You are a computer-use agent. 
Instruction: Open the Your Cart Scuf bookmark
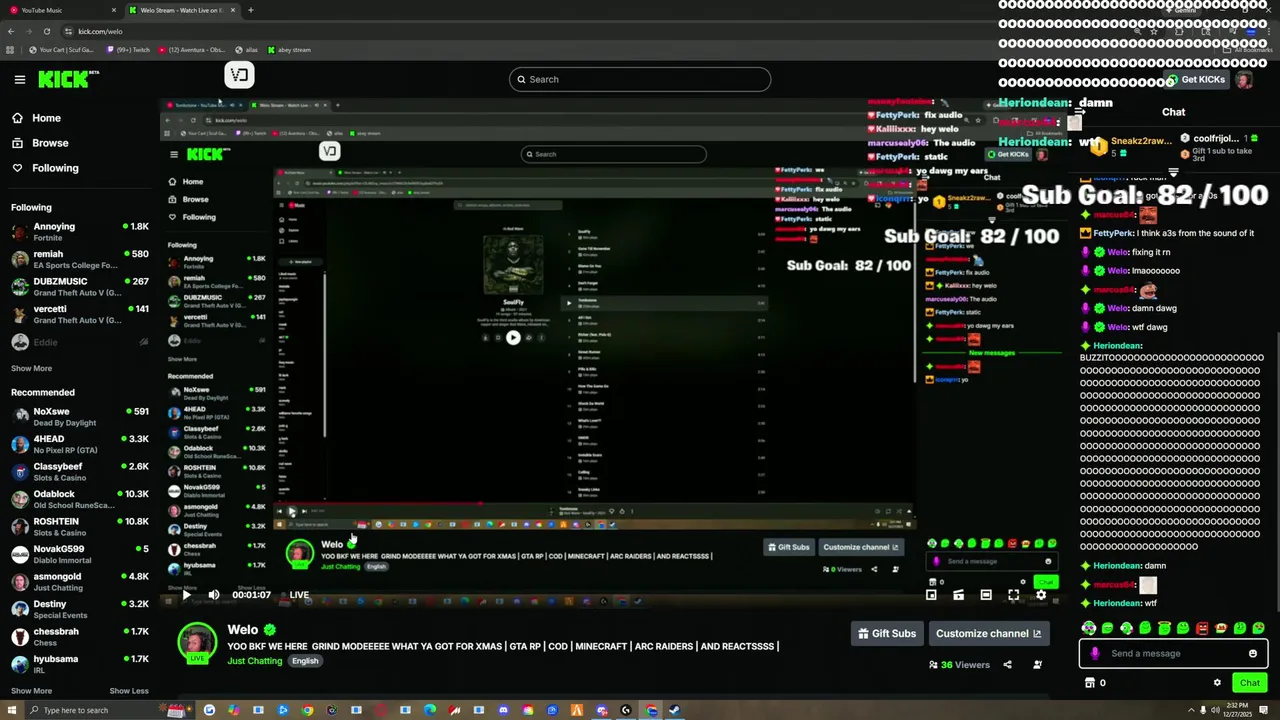pyautogui.click(x=62, y=50)
